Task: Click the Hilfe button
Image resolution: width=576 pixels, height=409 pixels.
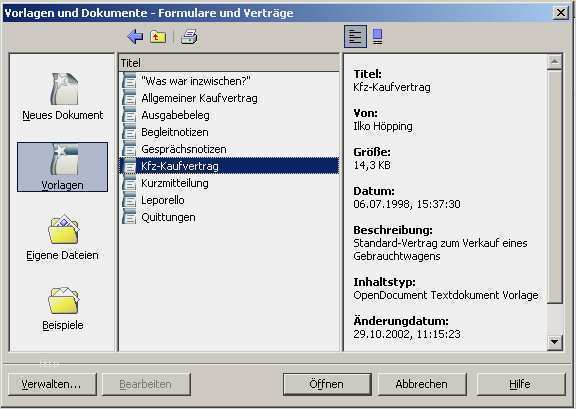Action: [521, 384]
